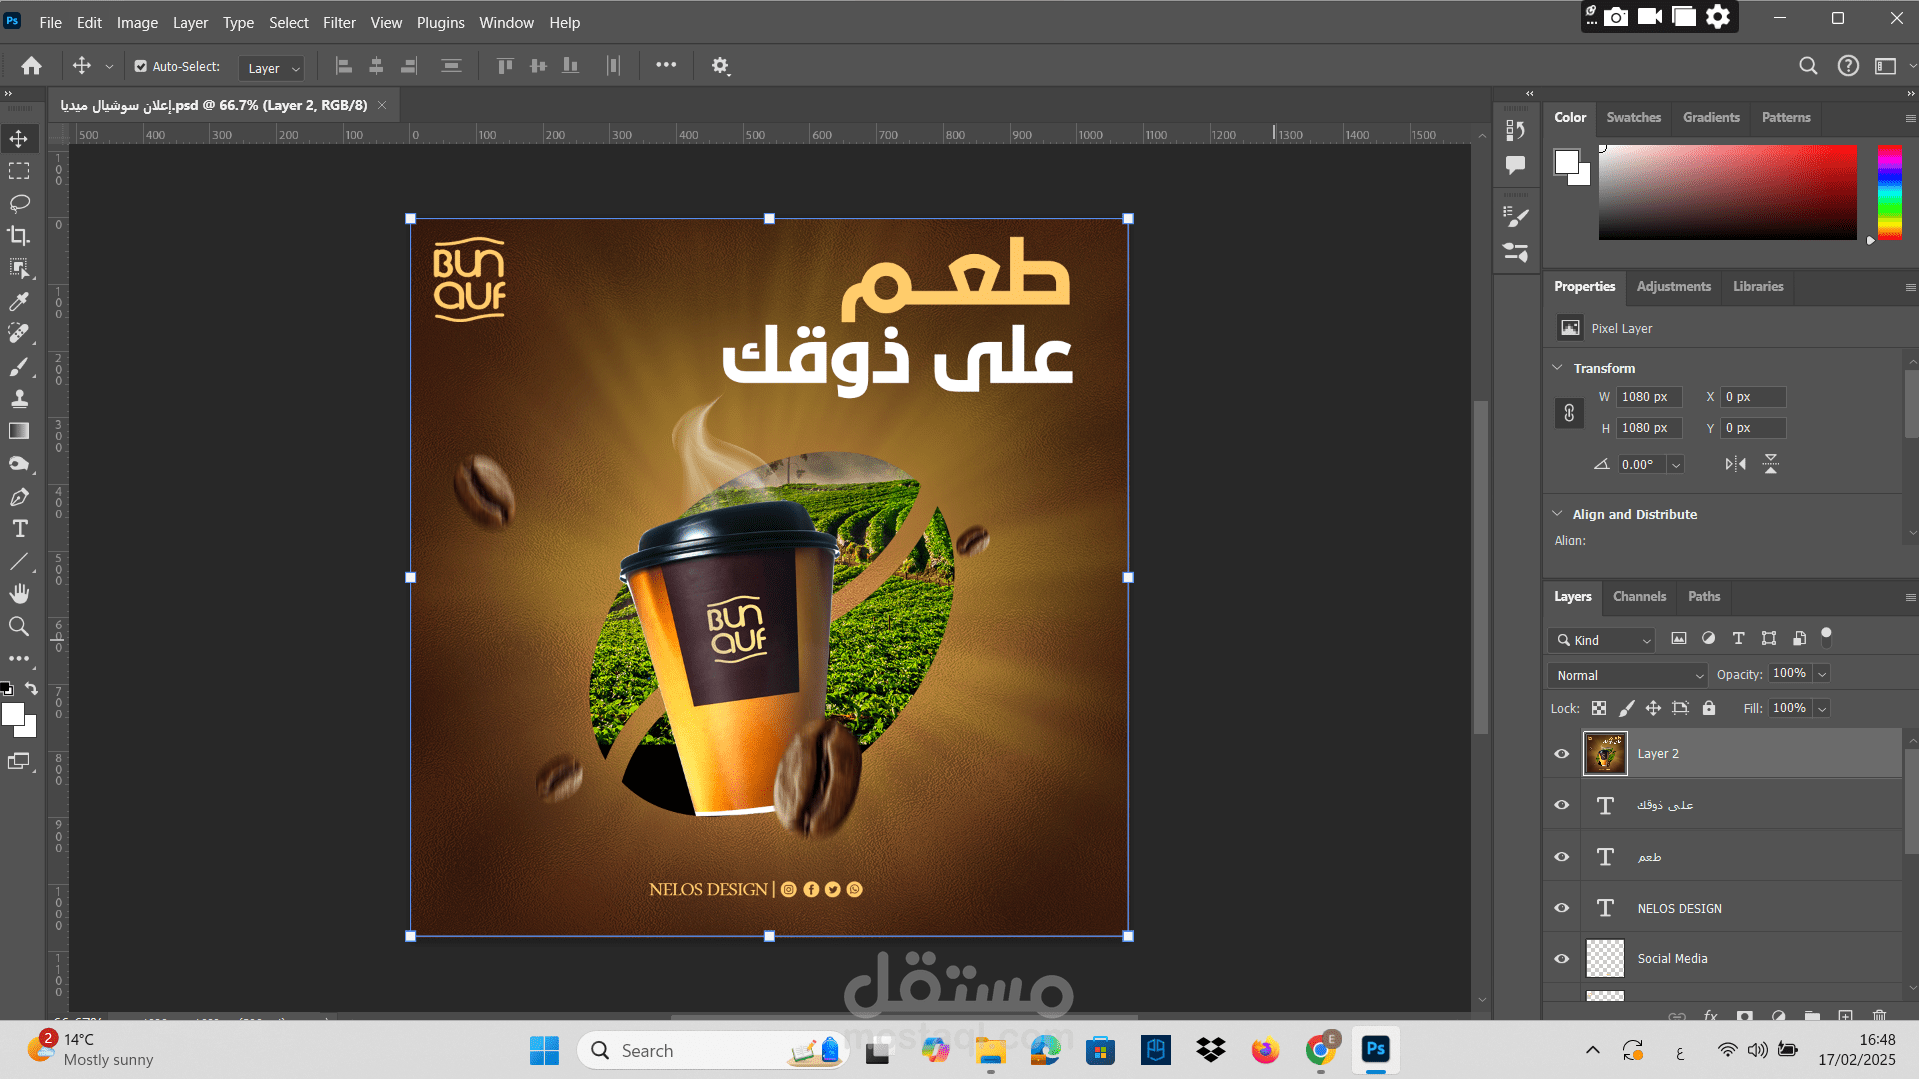The height and width of the screenshot is (1079, 1919).
Task: Click the foreground color swatch in toolbar
Action: pos(13,714)
